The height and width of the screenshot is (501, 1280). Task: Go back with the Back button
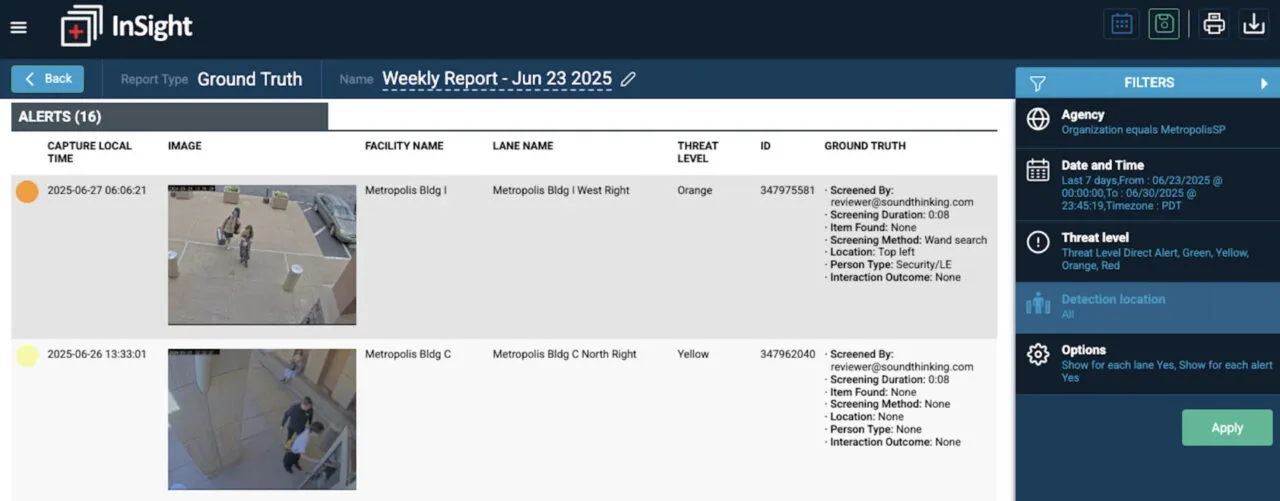click(48, 79)
